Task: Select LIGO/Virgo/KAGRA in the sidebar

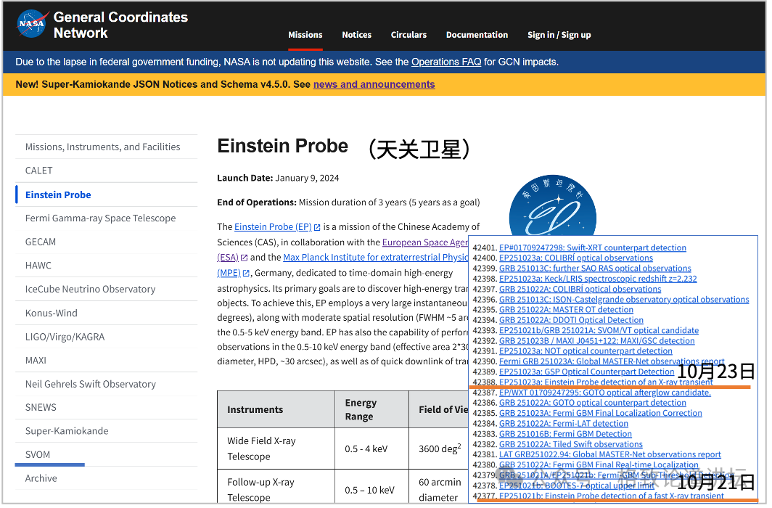Action: click(x=107, y=338)
